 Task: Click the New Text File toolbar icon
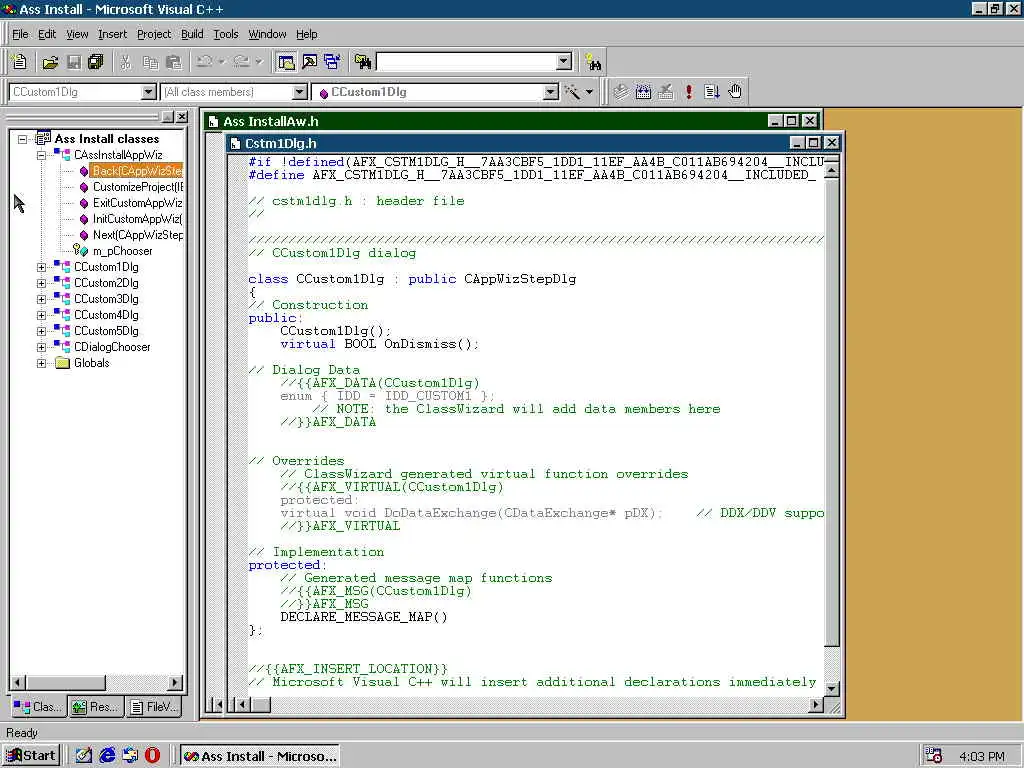point(19,62)
